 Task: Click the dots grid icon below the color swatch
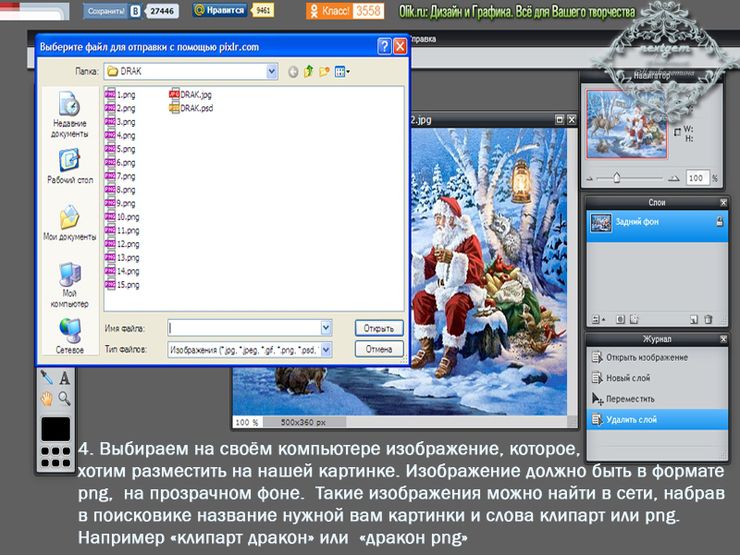55,457
